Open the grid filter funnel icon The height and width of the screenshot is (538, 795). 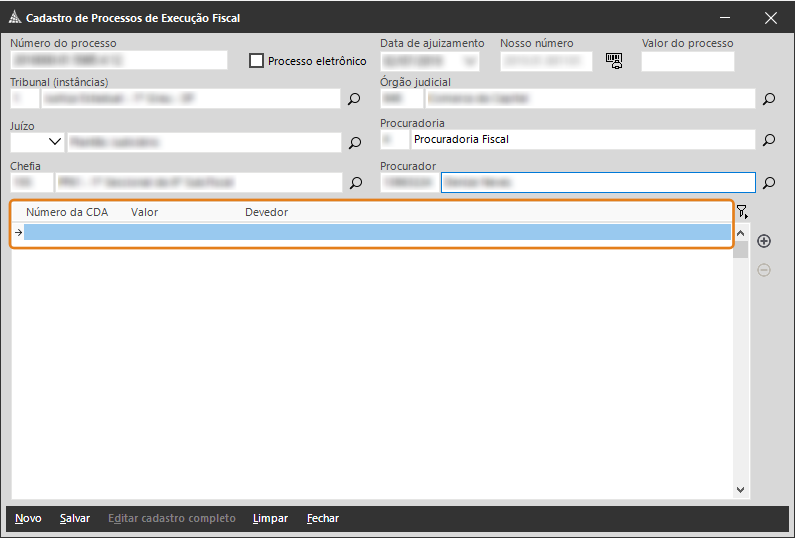(x=742, y=212)
